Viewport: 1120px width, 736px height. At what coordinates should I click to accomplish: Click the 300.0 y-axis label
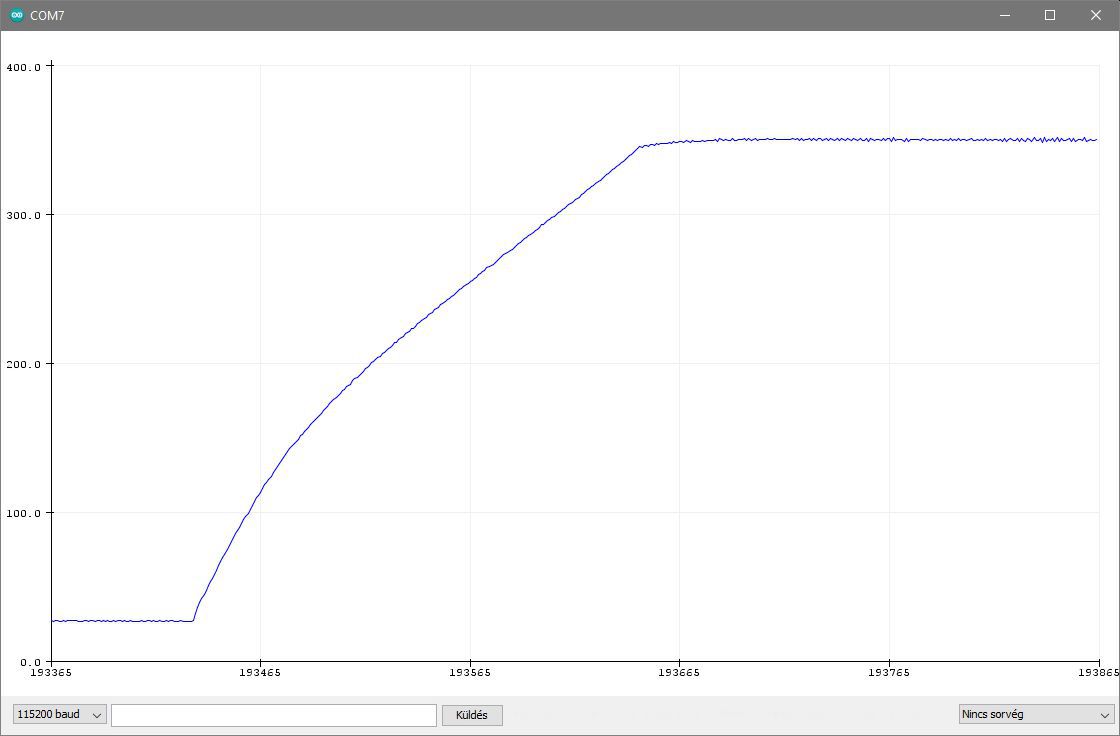click(x=24, y=215)
